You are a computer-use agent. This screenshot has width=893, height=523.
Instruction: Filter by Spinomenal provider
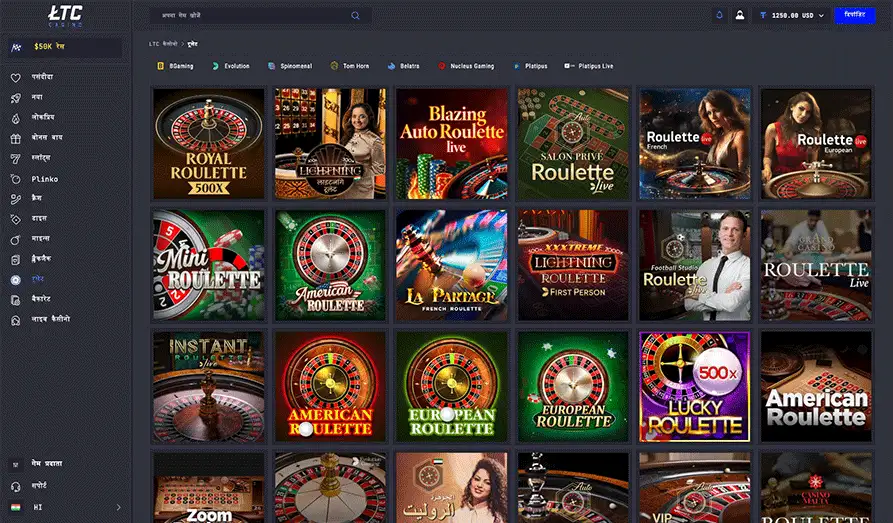tap(290, 66)
